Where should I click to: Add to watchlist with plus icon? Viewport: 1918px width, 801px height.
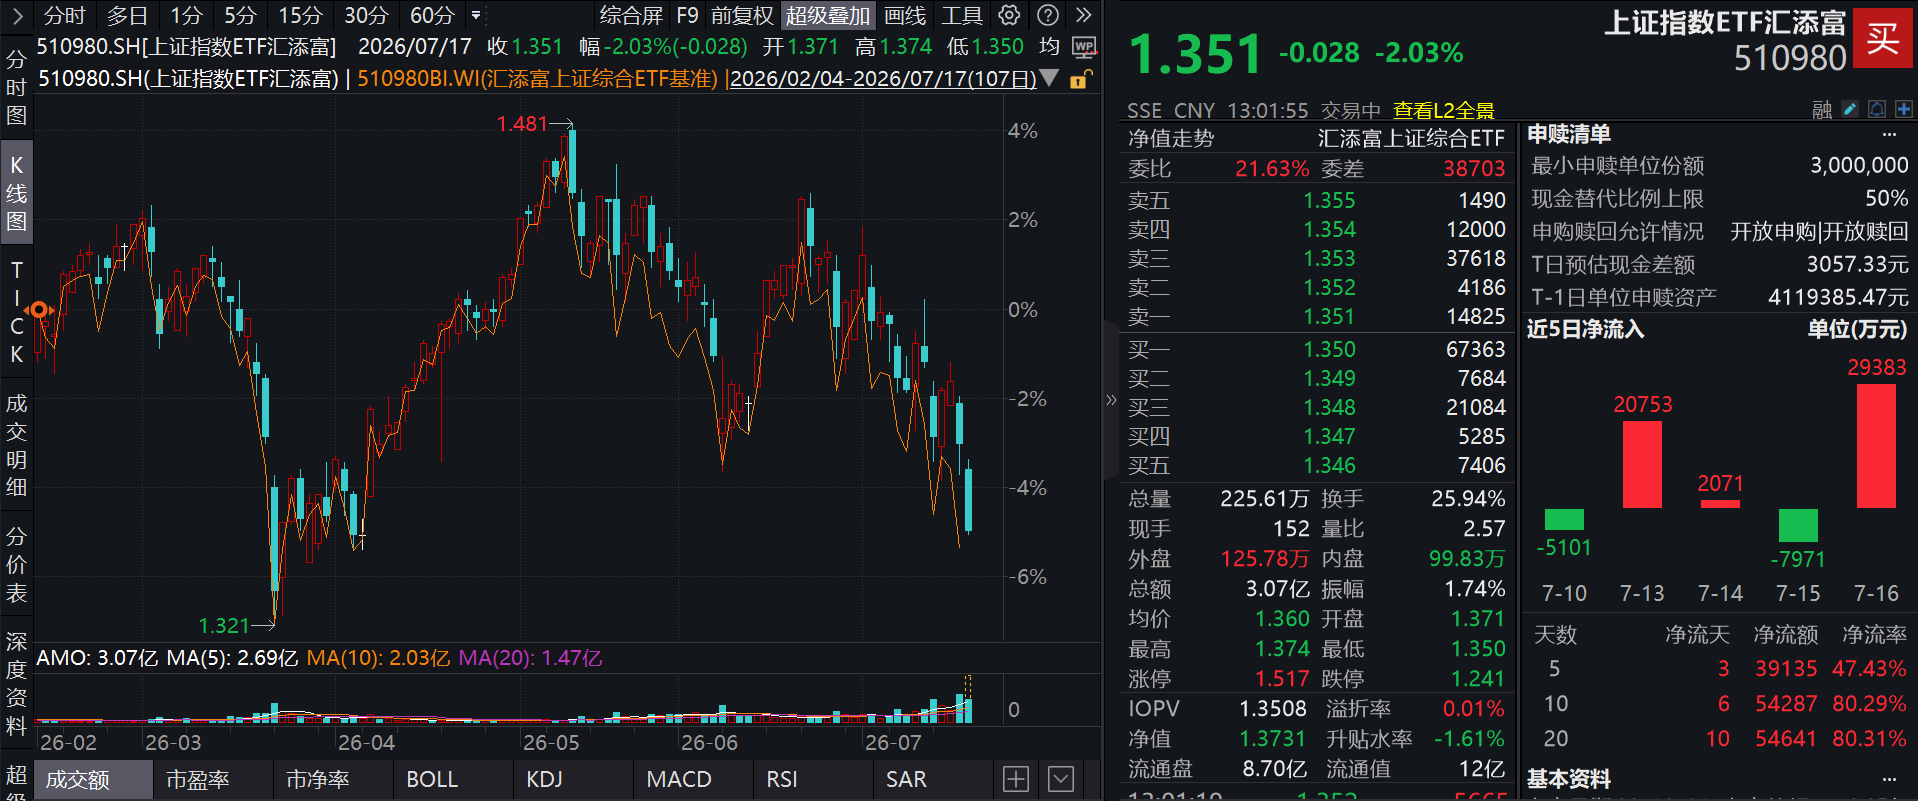(1903, 109)
